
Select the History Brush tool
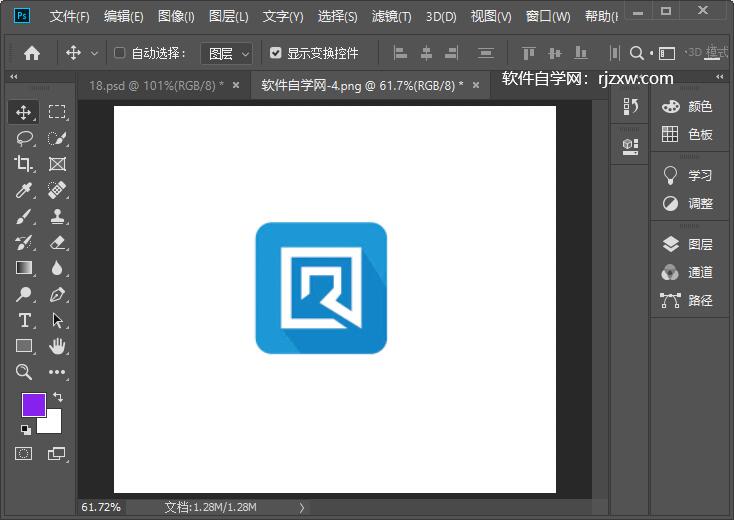[23, 242]
